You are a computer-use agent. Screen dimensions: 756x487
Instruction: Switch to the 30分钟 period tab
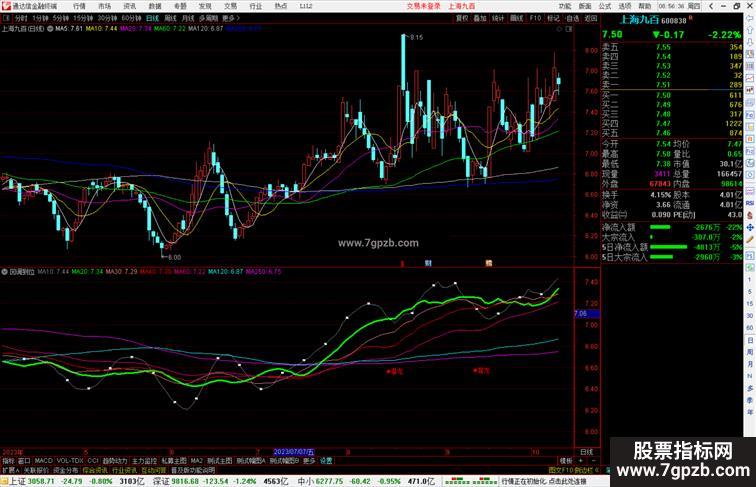click(x=107, y=18)
